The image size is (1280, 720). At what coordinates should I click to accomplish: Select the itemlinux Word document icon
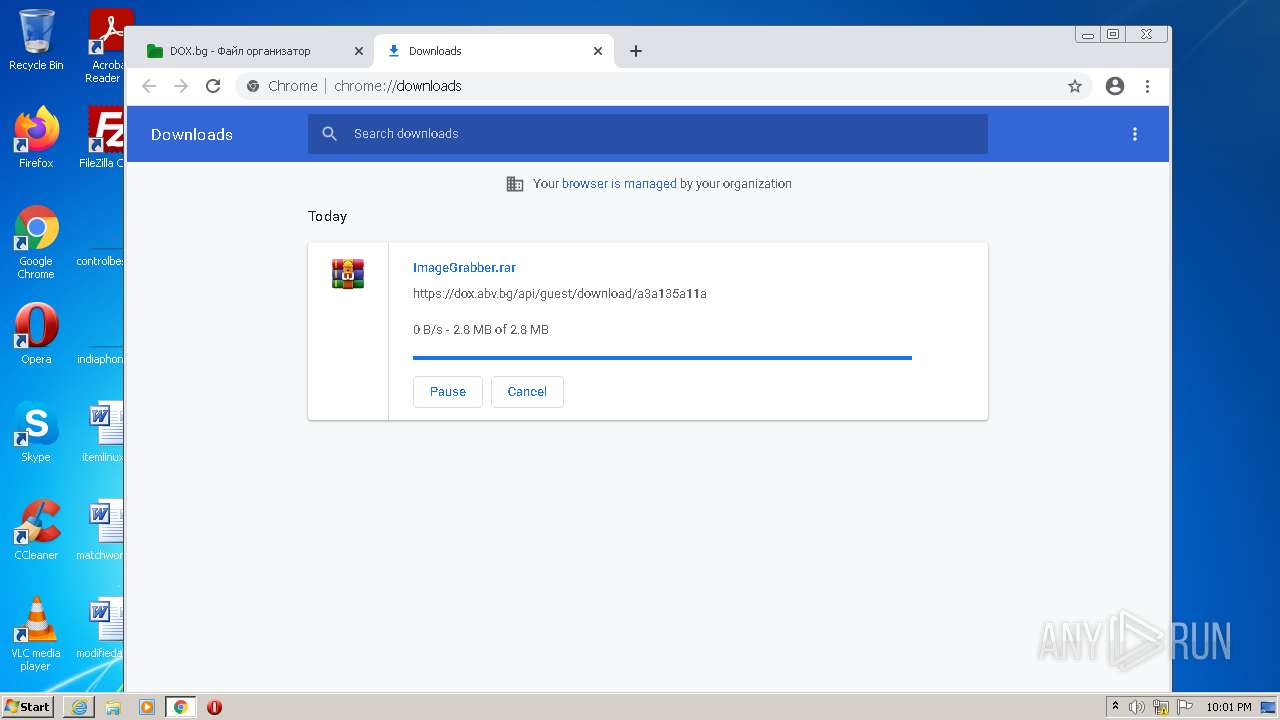click(x=104, y=432)
